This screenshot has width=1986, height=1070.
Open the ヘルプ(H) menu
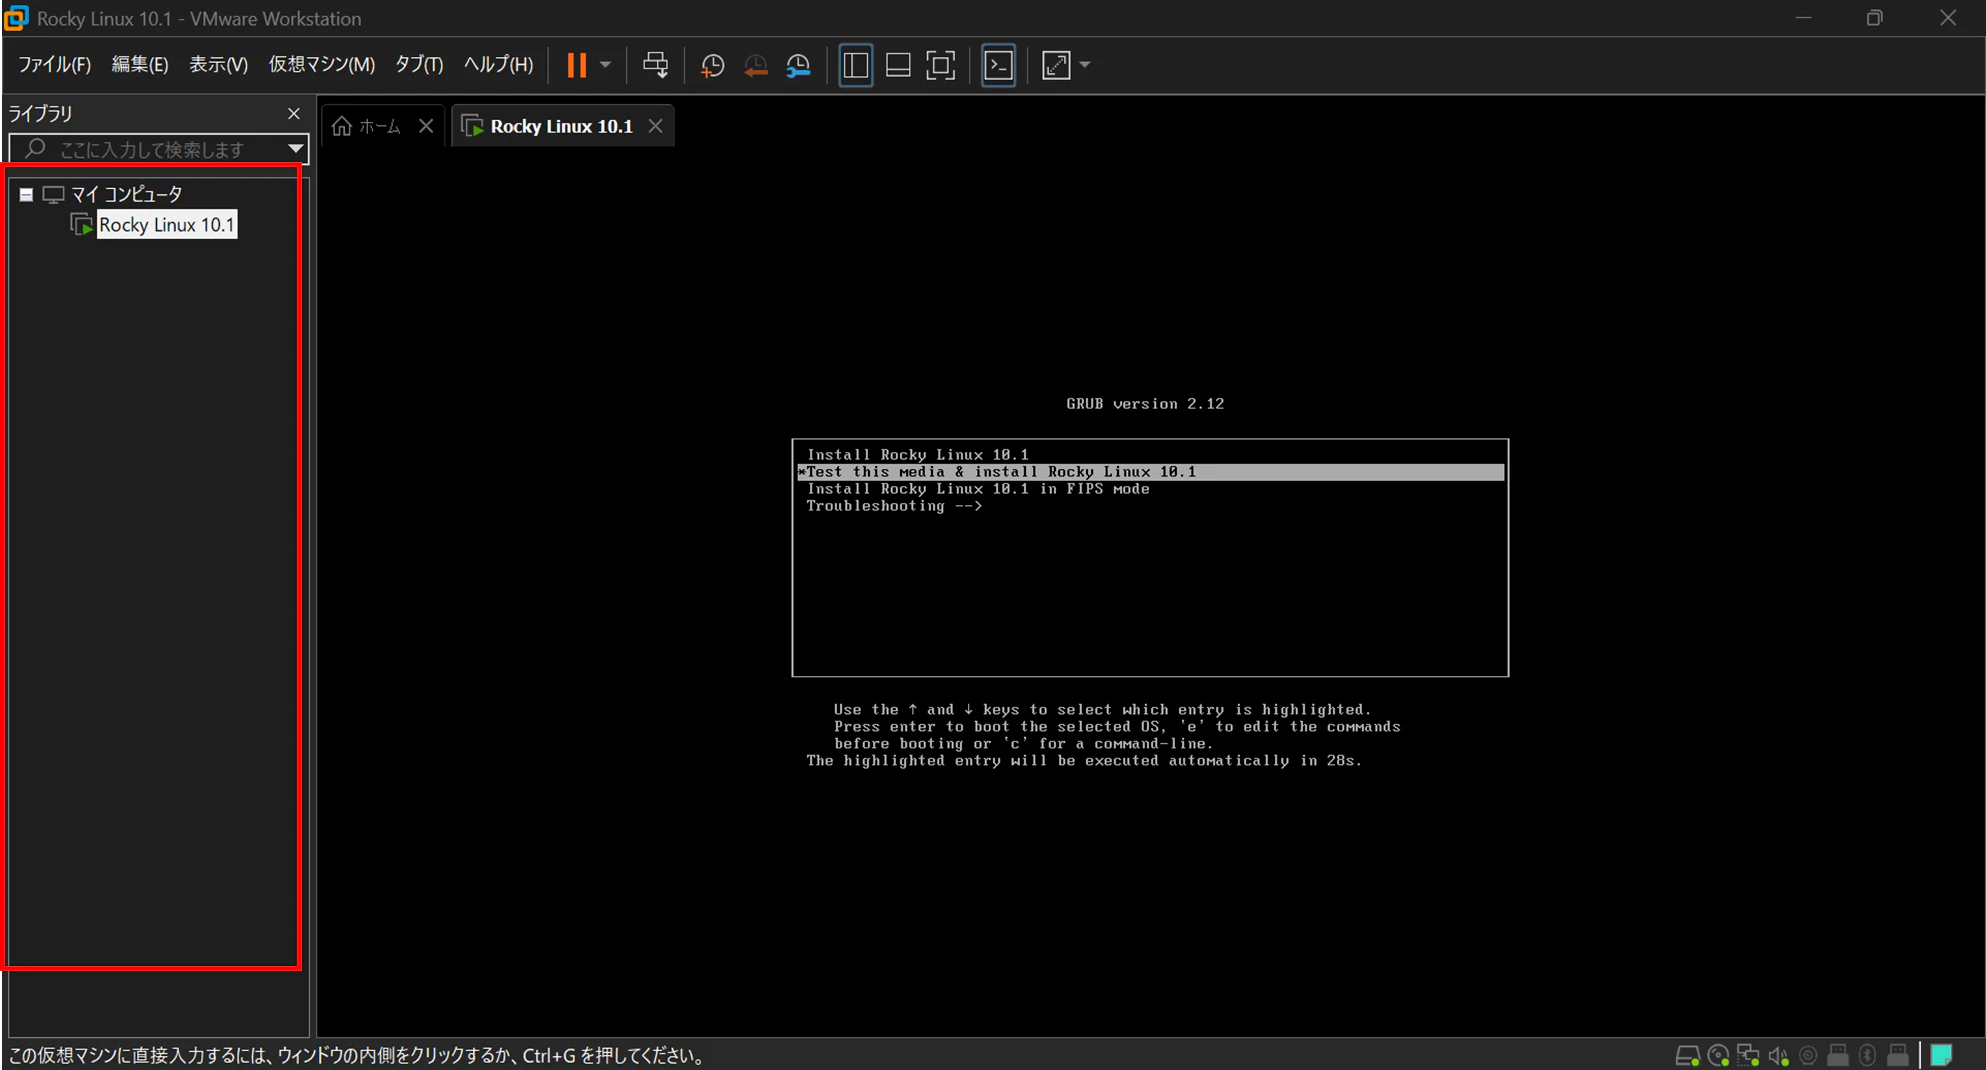[x=498, y=65]
